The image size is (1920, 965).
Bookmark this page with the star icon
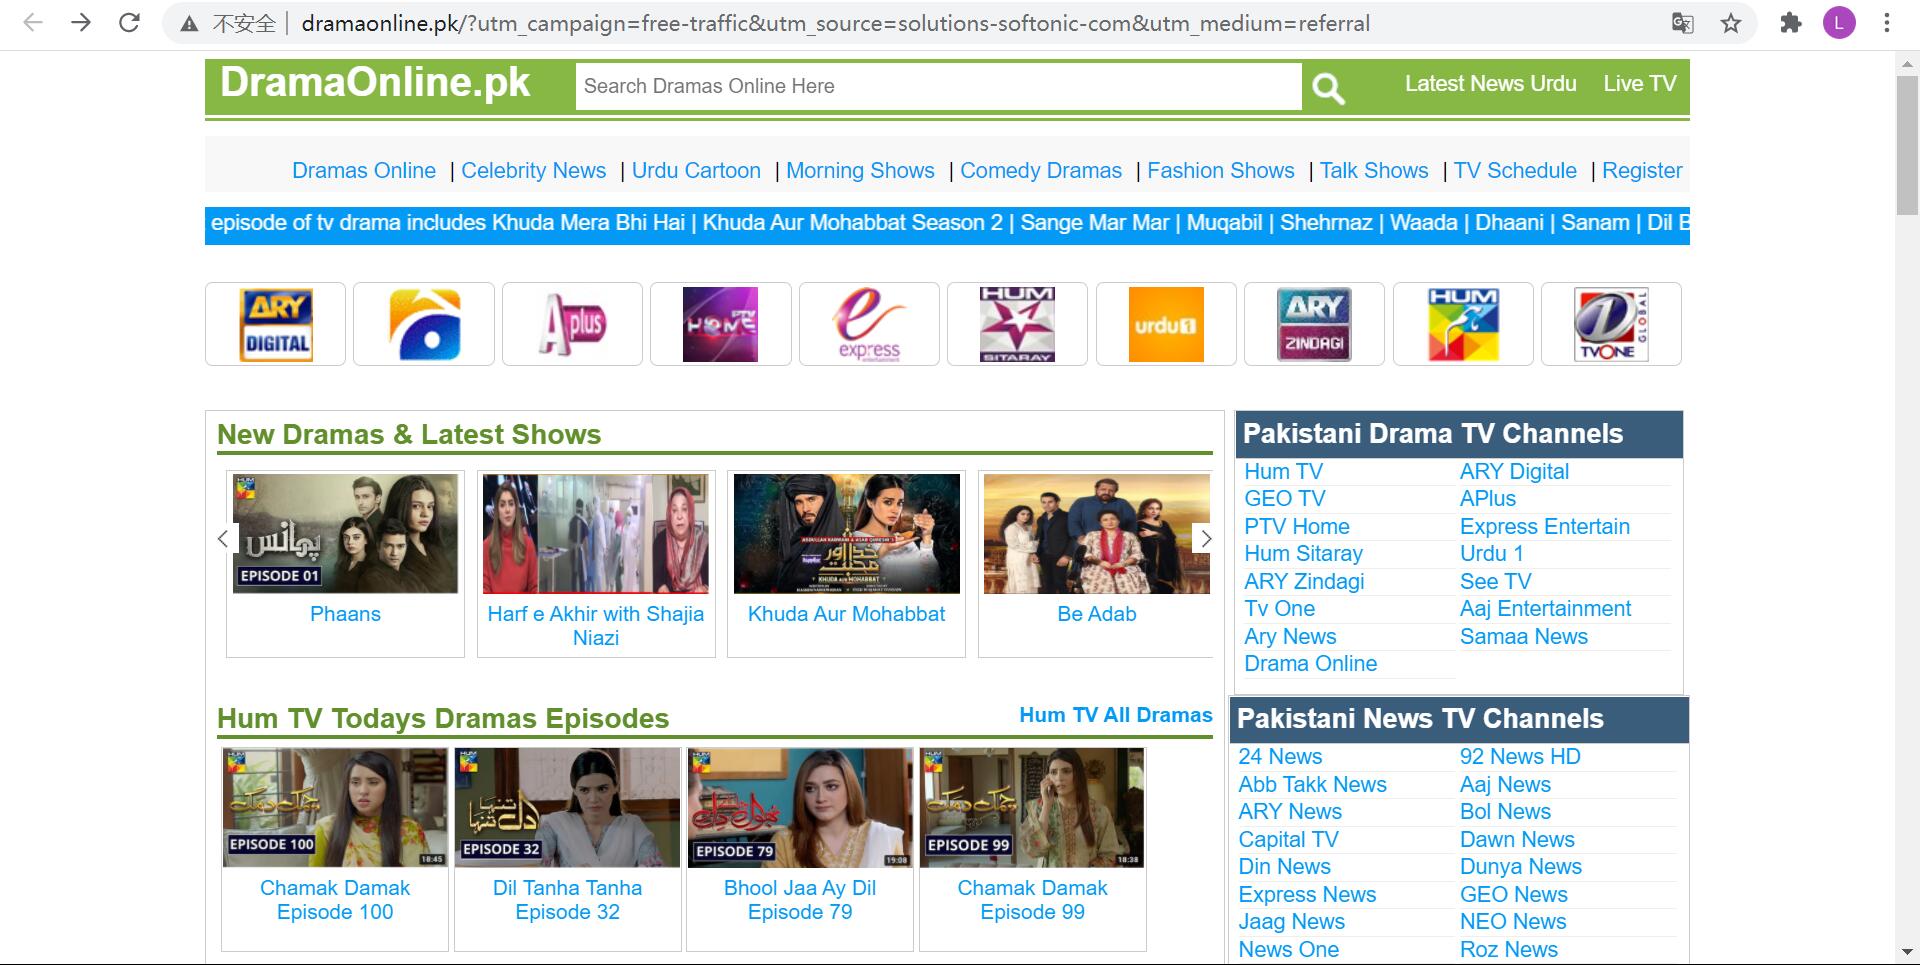pyautogui.click(x=1729, y=22)
